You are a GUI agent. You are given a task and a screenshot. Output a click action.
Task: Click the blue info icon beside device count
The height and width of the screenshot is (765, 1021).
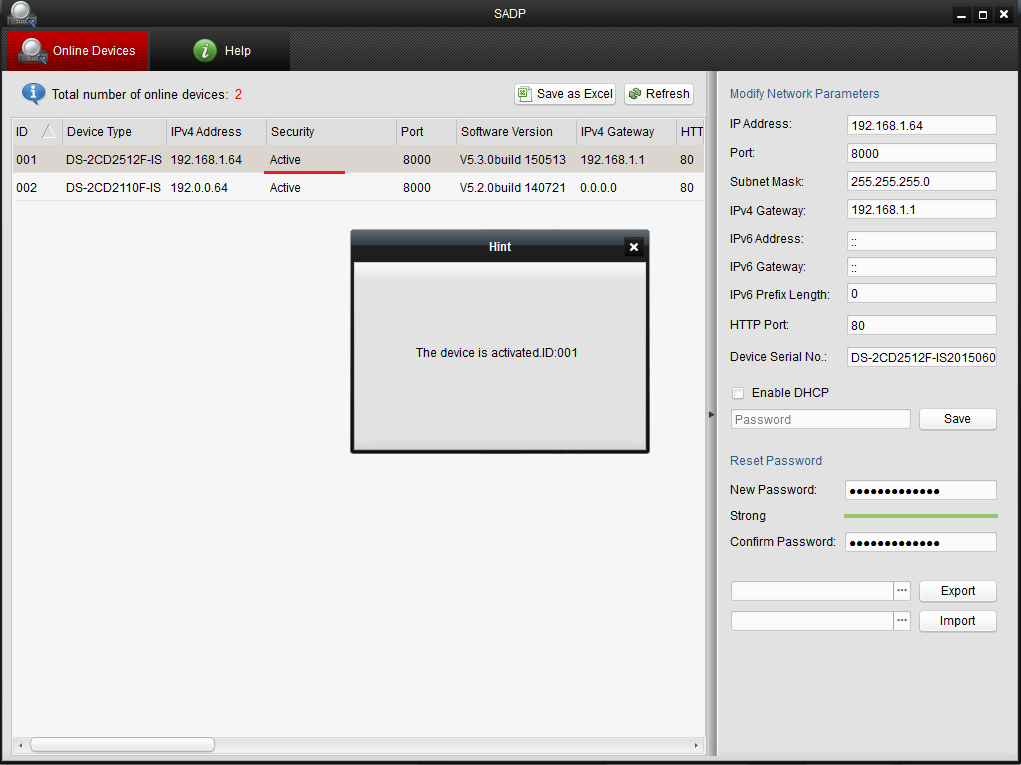tap(32, 93)
